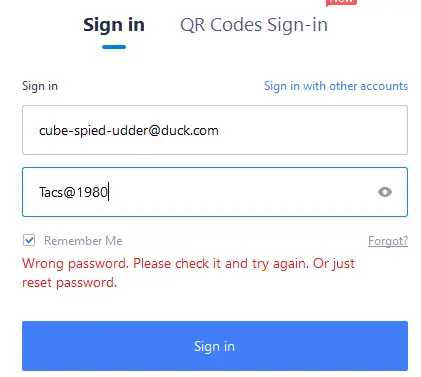Viewport: 421px width, 377px height.
Task: Click the duck.com part of the email
Action: [190, 130]
